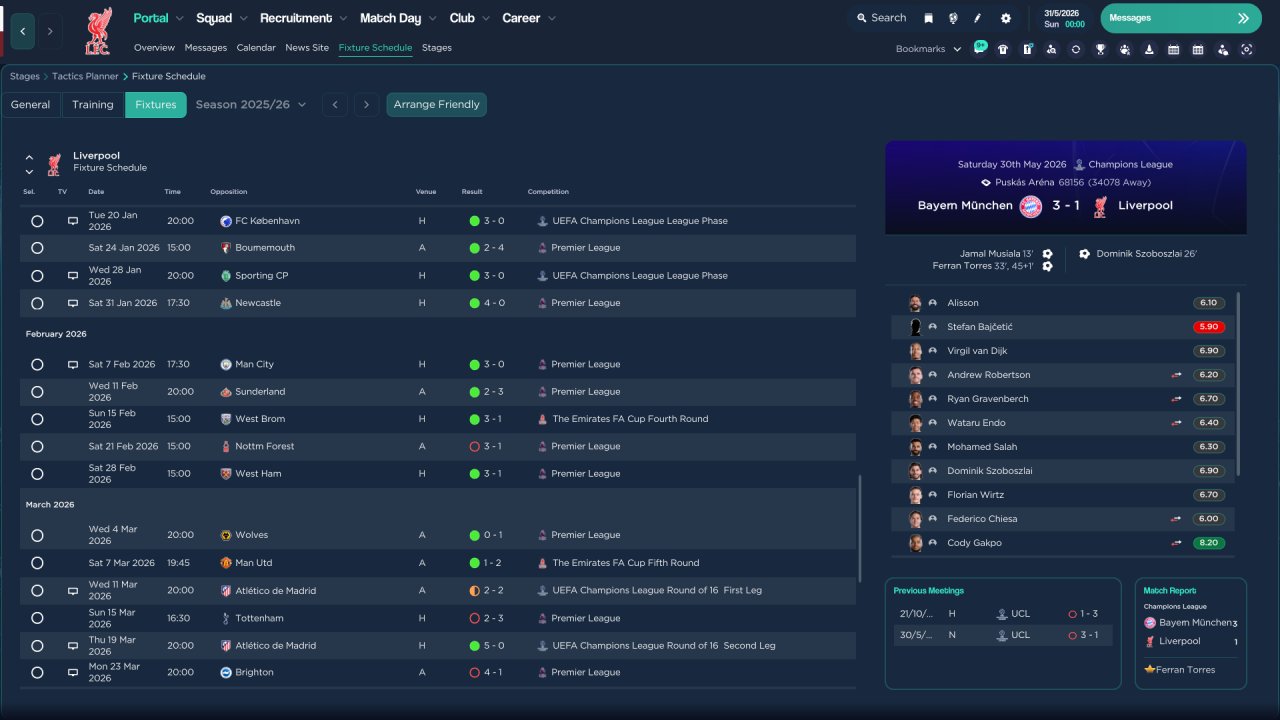The width and height of the screenshot is (1280, 720).
Task: Select the Man City fixture radio button
Action: tap(37, 365)
